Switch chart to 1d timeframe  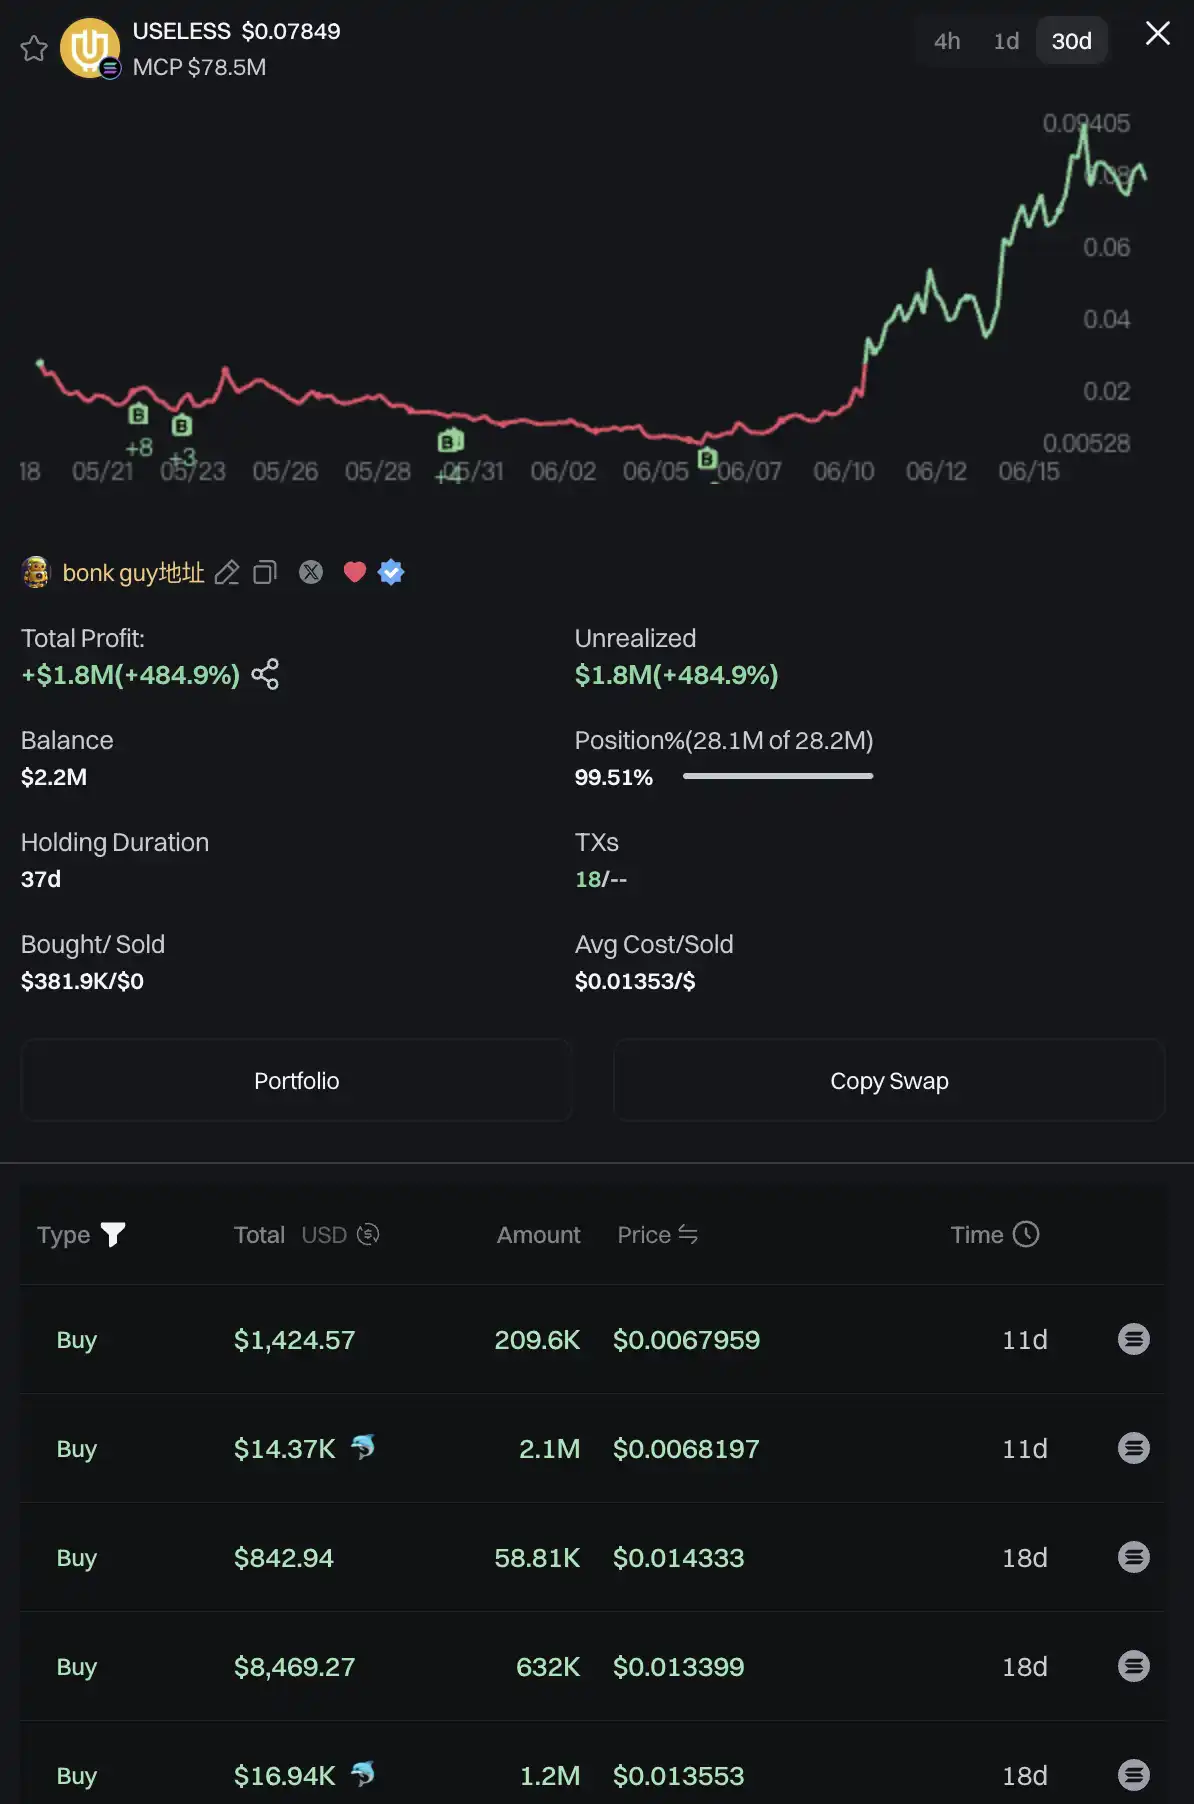click(1006, 41)
